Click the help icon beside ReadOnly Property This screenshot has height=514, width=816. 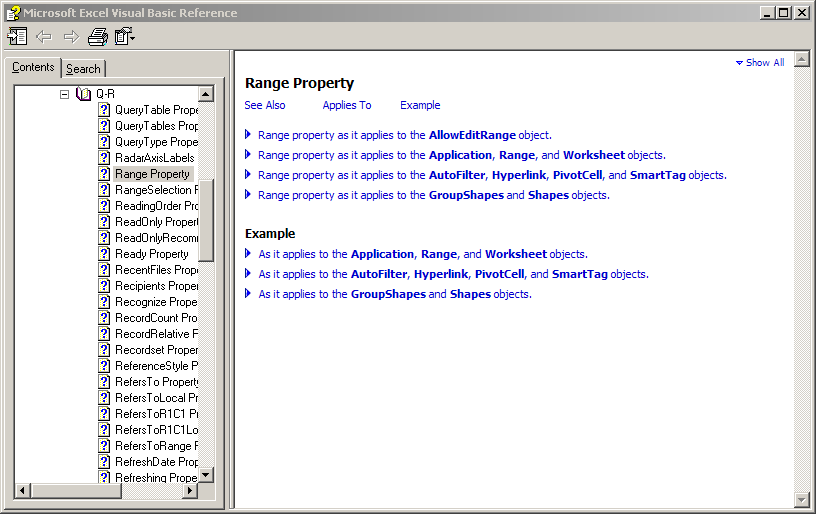coord(105,222)
